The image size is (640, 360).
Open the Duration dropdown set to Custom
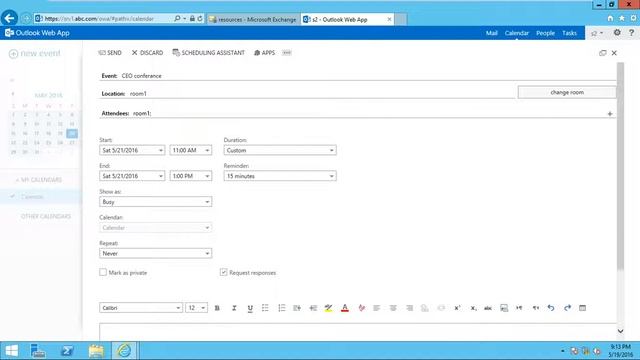(x=280, y=150)
